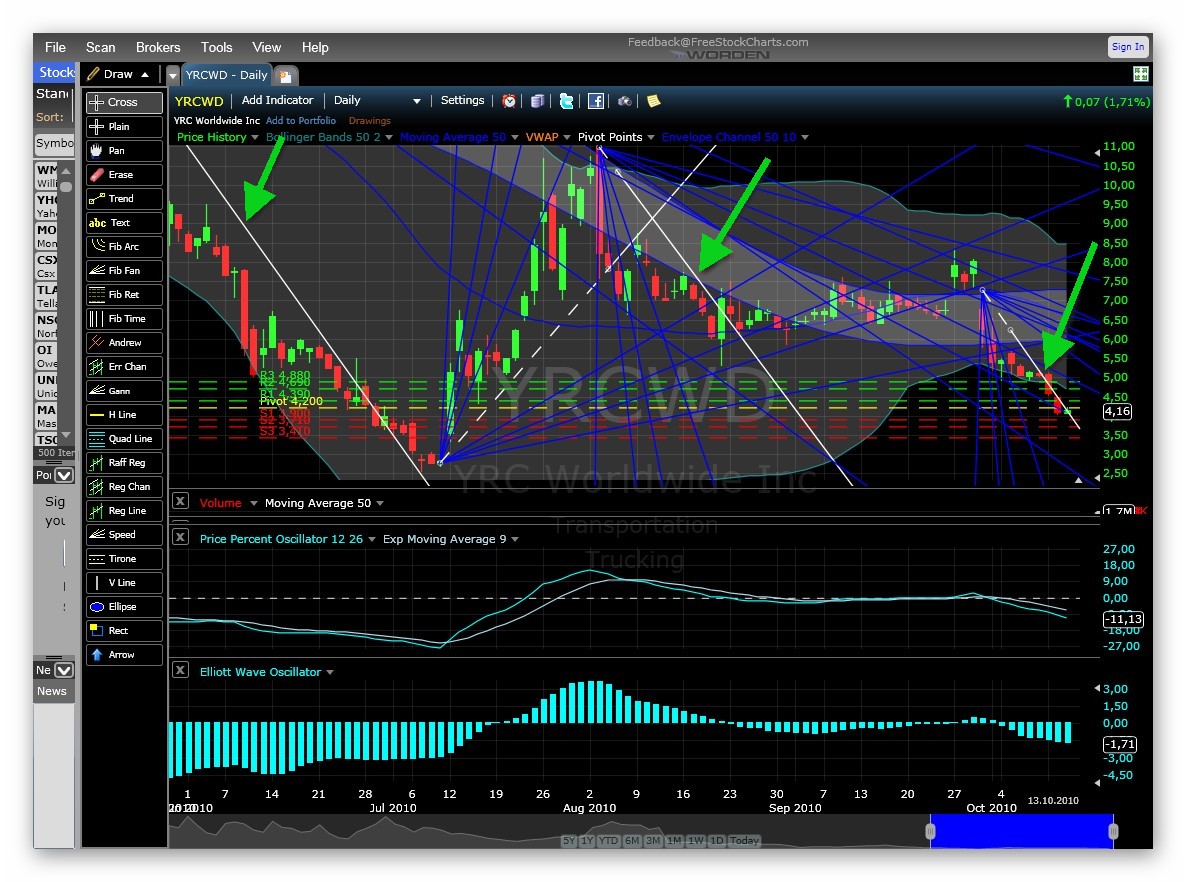Close the Volume indicator pane
Viewport: 1186px width, 882px height.
click(180, 501)
